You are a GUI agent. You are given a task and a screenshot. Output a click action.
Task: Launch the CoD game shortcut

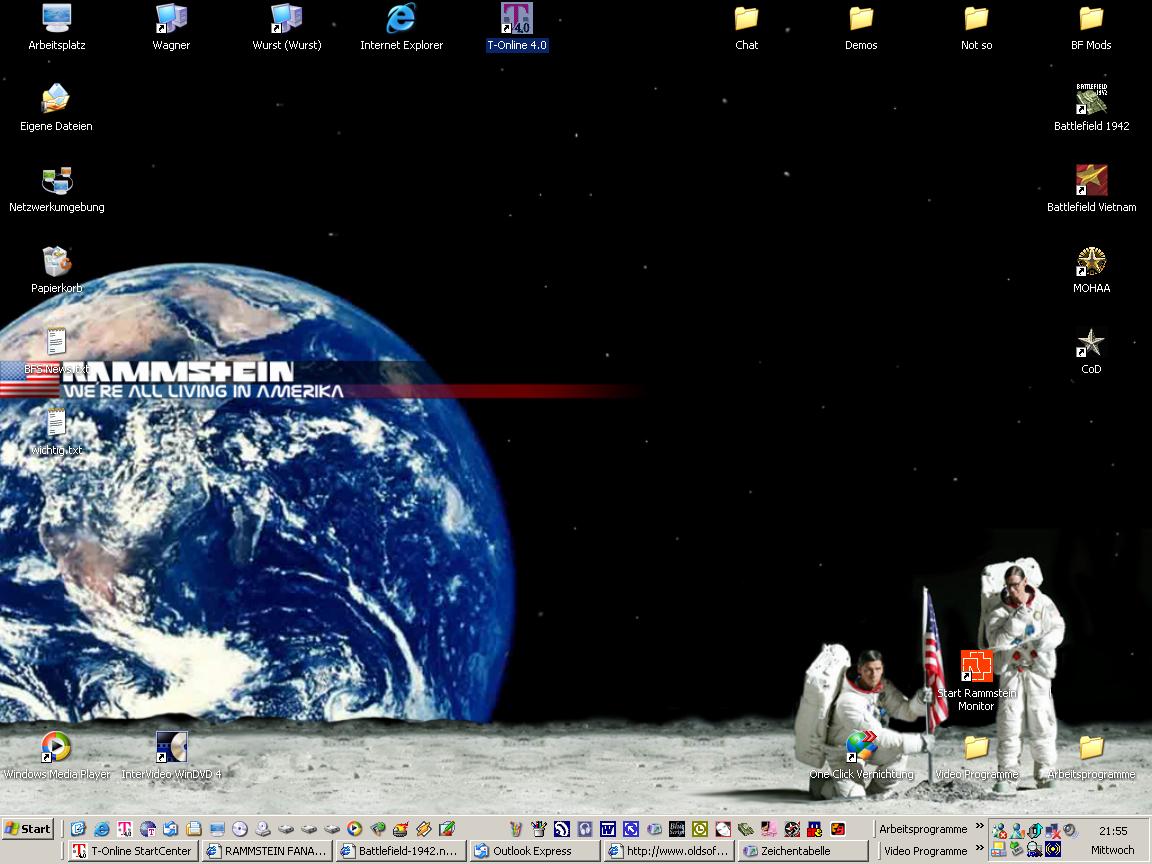coord(1091,351)
